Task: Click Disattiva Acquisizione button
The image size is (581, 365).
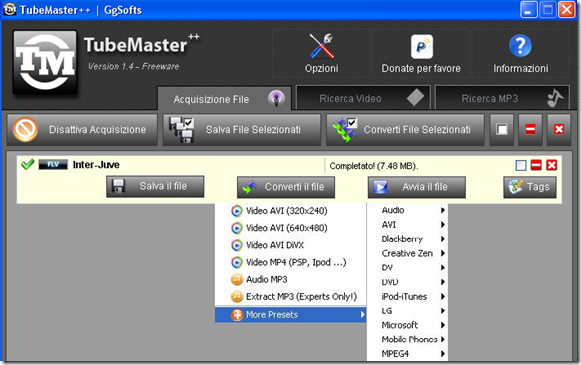Action: (x=82, y=130)
